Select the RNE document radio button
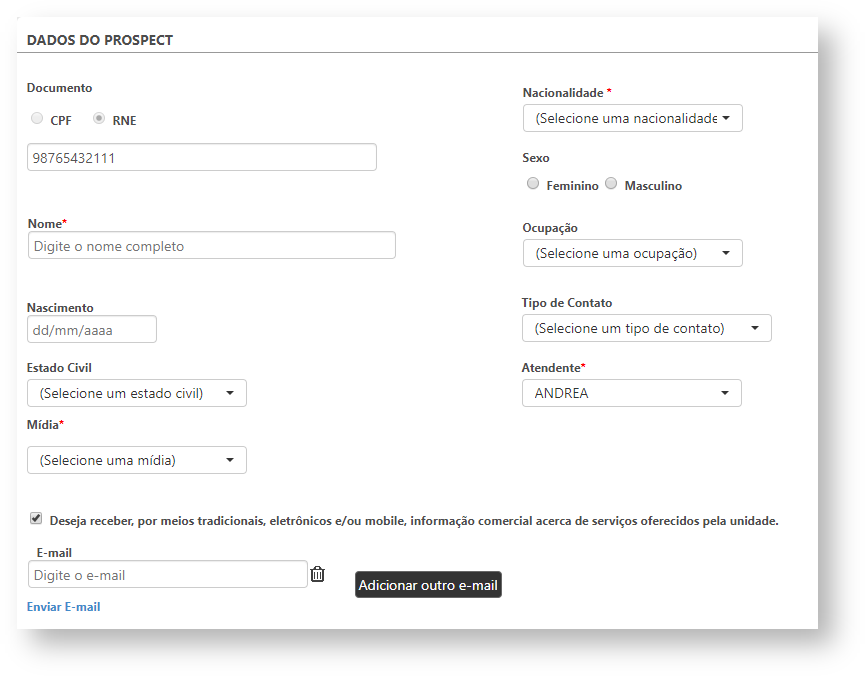 (99, 119)
